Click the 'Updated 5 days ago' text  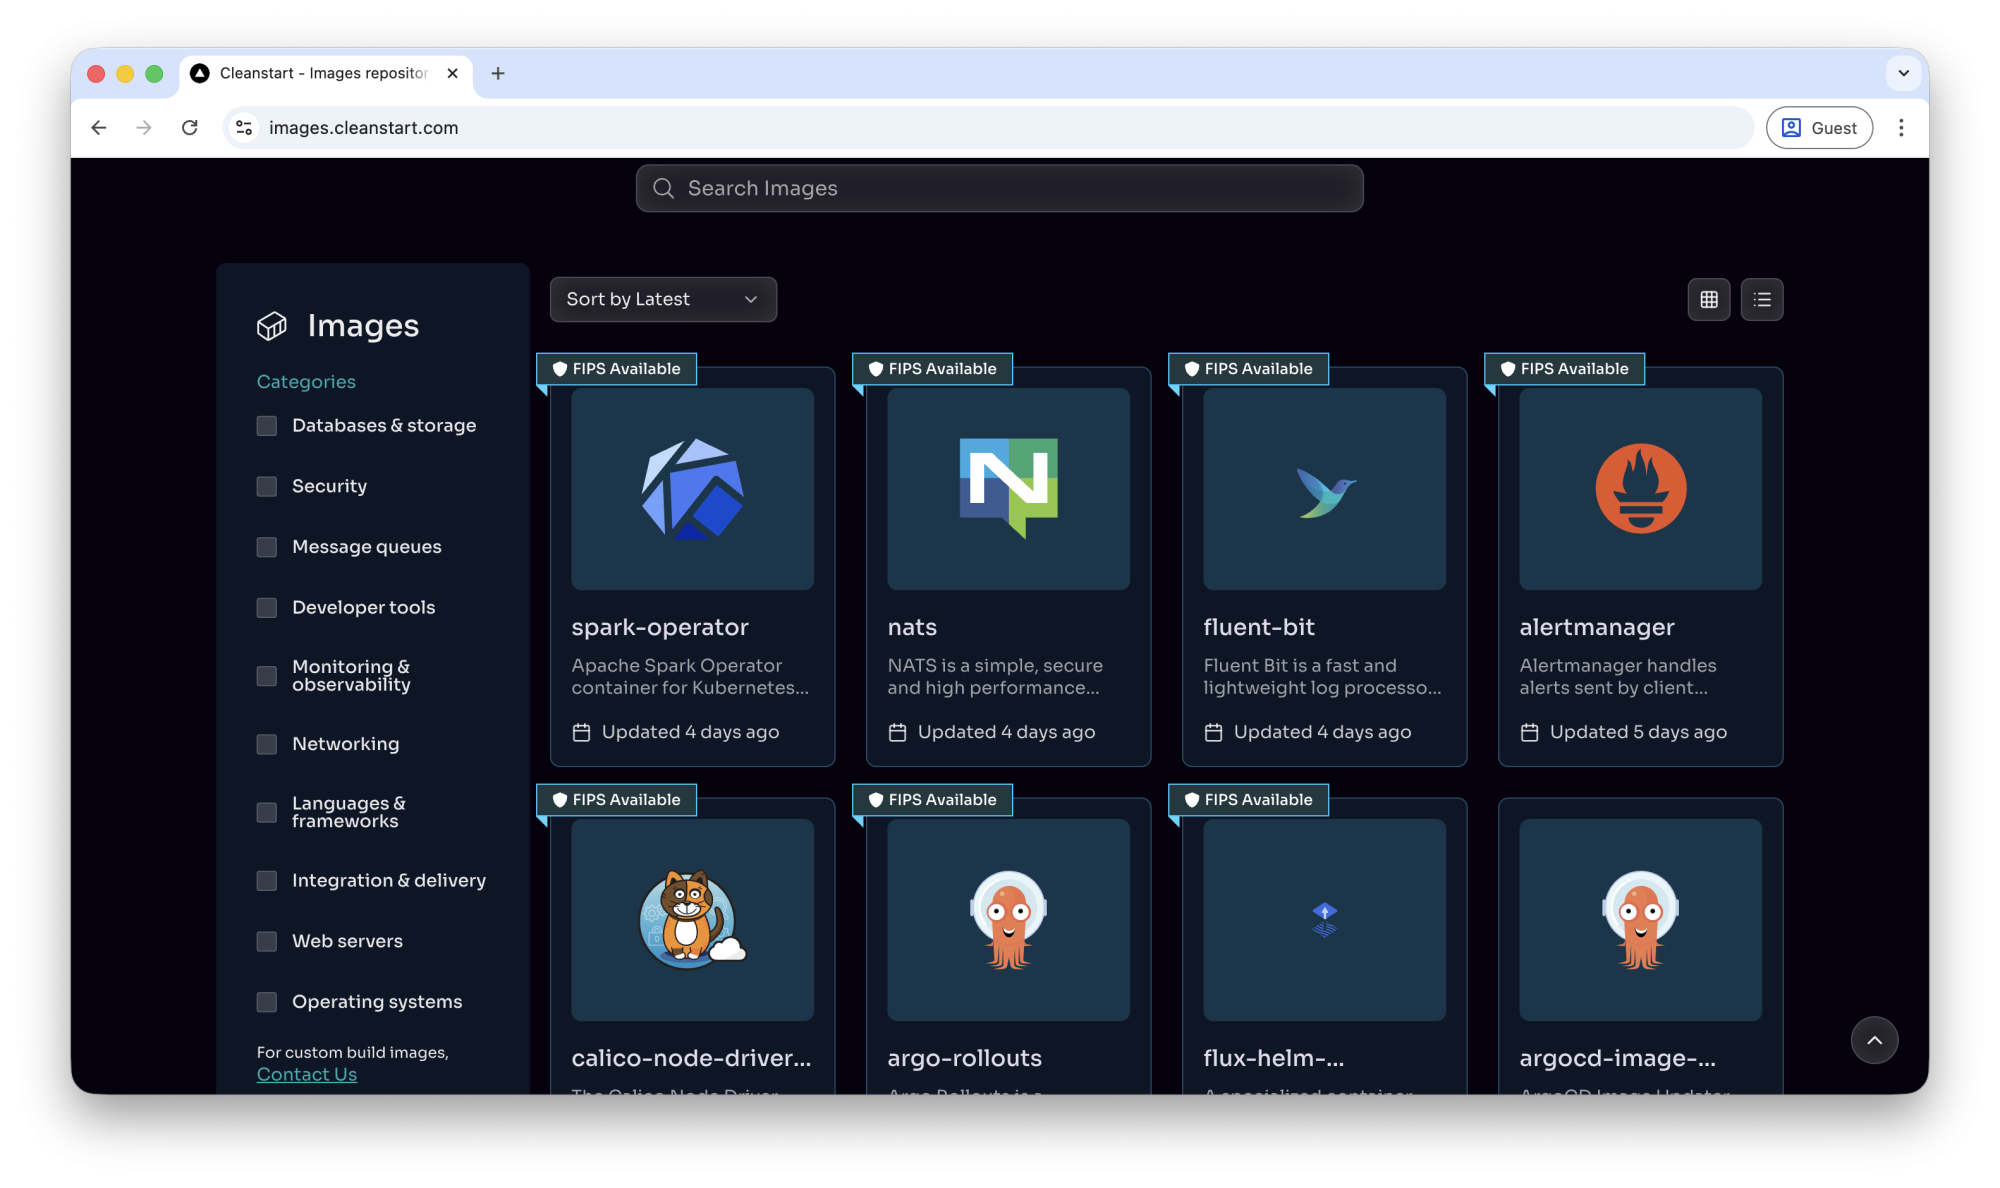tap(1638, 732)
